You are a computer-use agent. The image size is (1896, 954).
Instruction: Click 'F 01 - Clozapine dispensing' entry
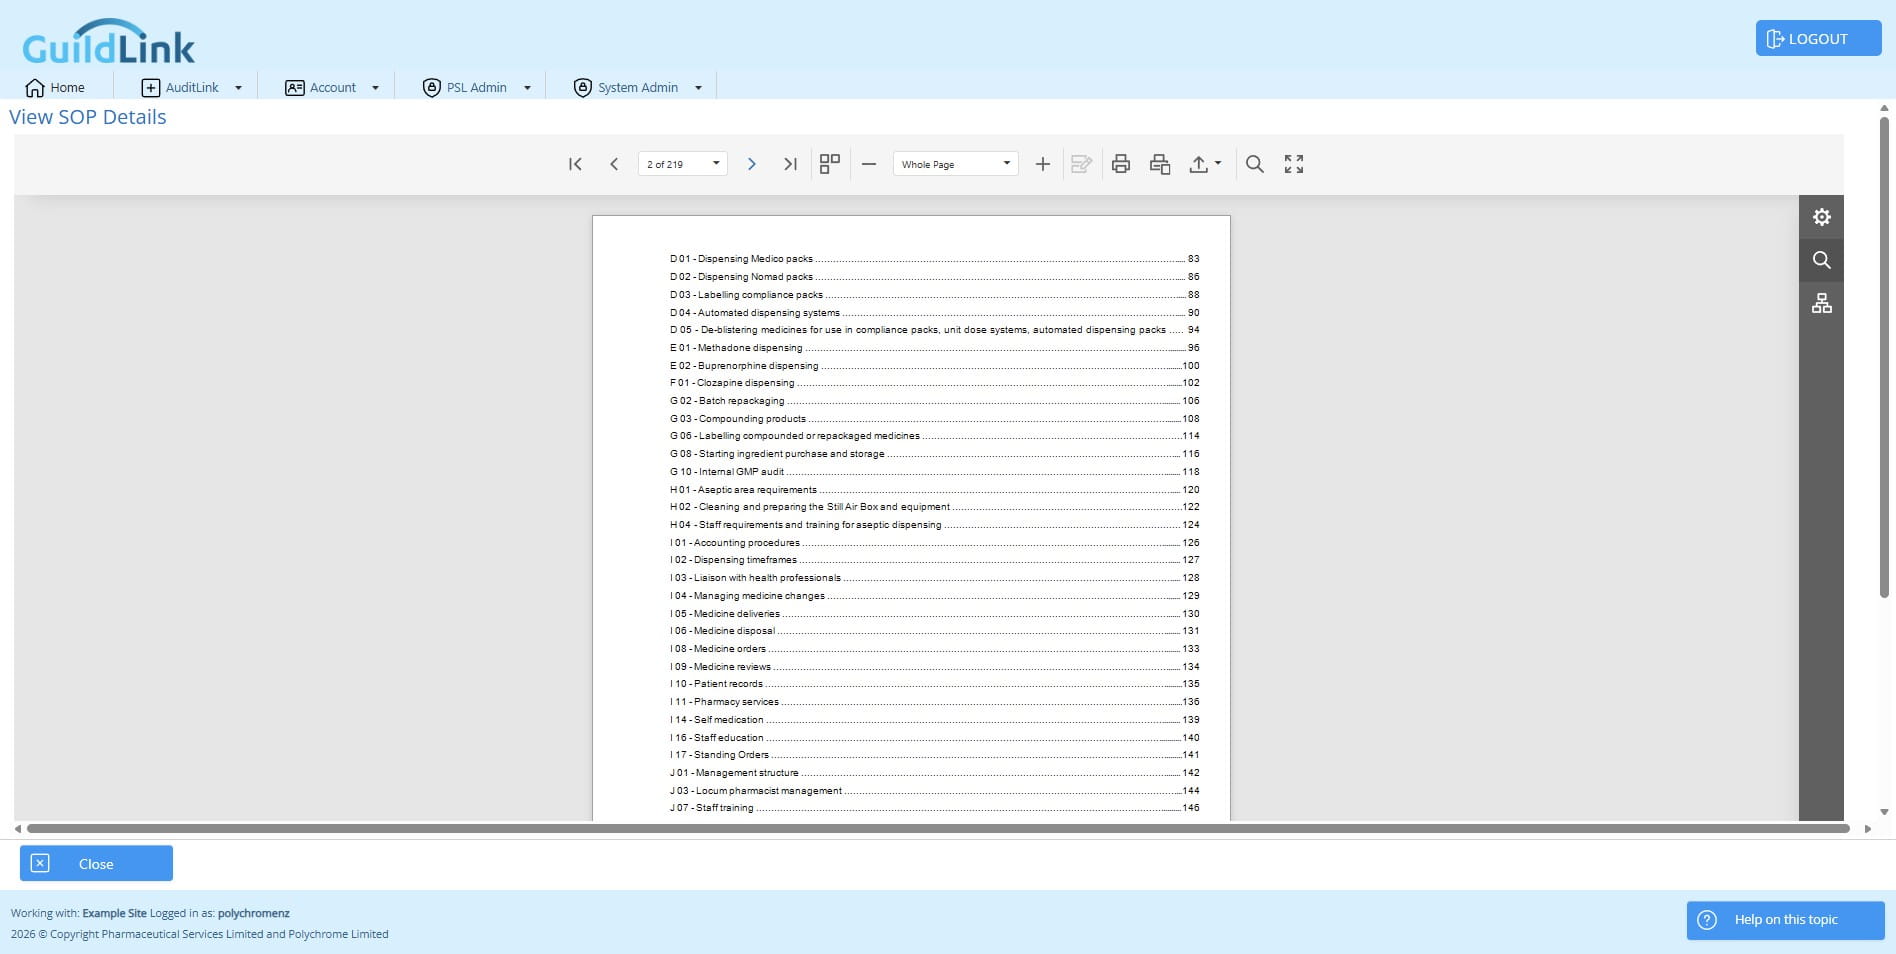click(934, 383)
